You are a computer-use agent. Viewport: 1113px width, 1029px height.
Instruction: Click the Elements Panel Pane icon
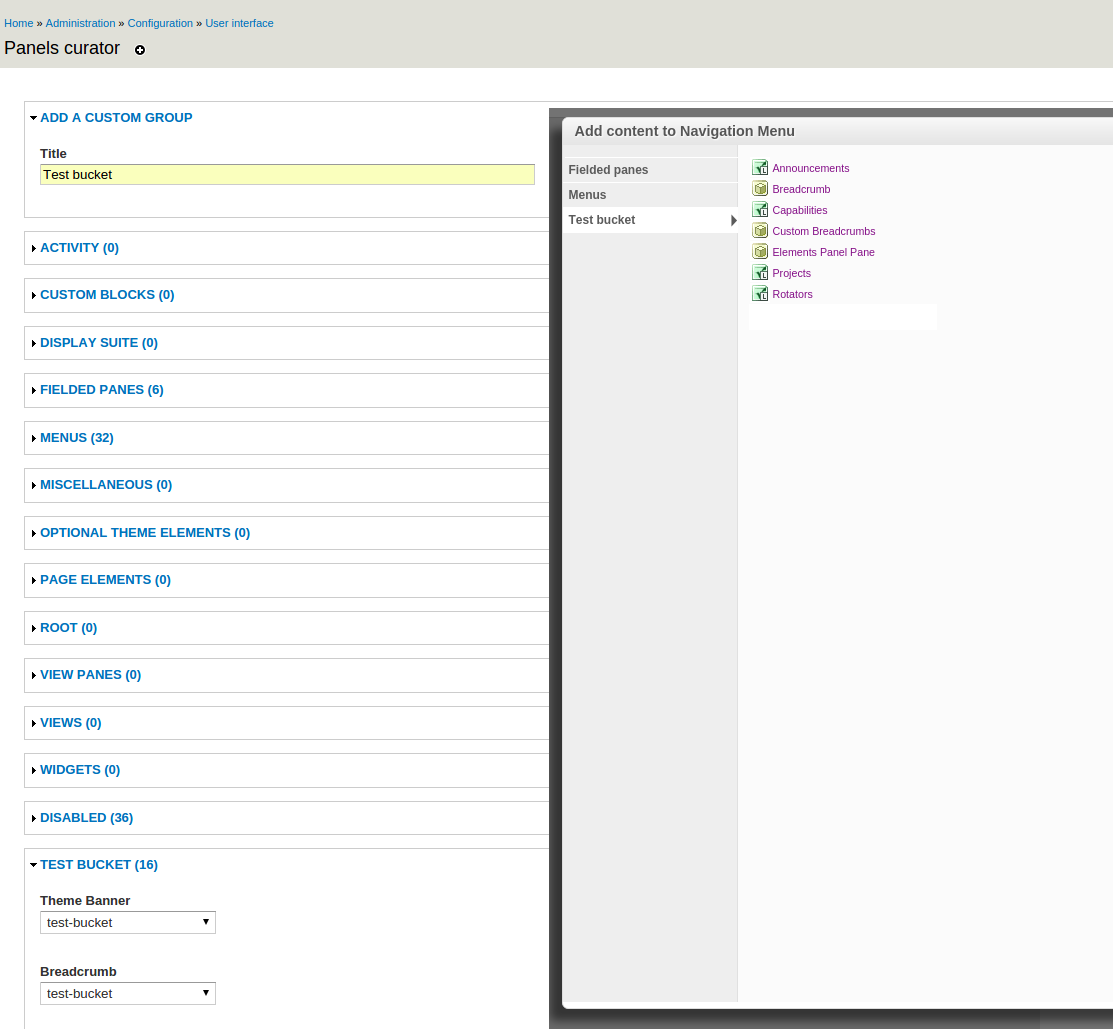coord(760,252)
